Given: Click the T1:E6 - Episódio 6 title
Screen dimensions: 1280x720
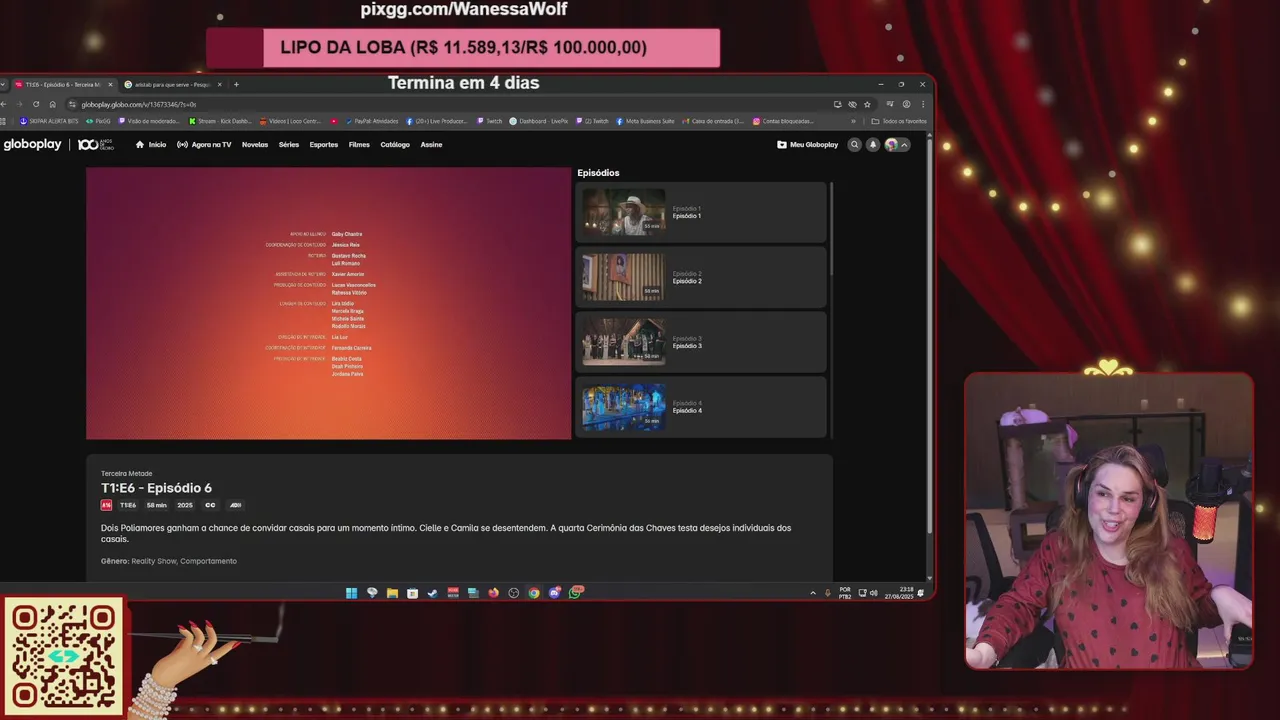Looking at the screenshot, I should point(156,488).
